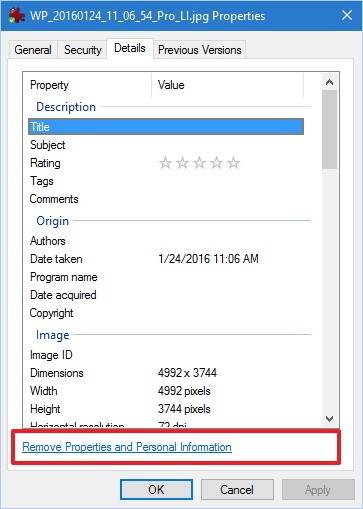Select the Image ID property row
Viewport: 363px width, 509px height.
tap(166, 355)
